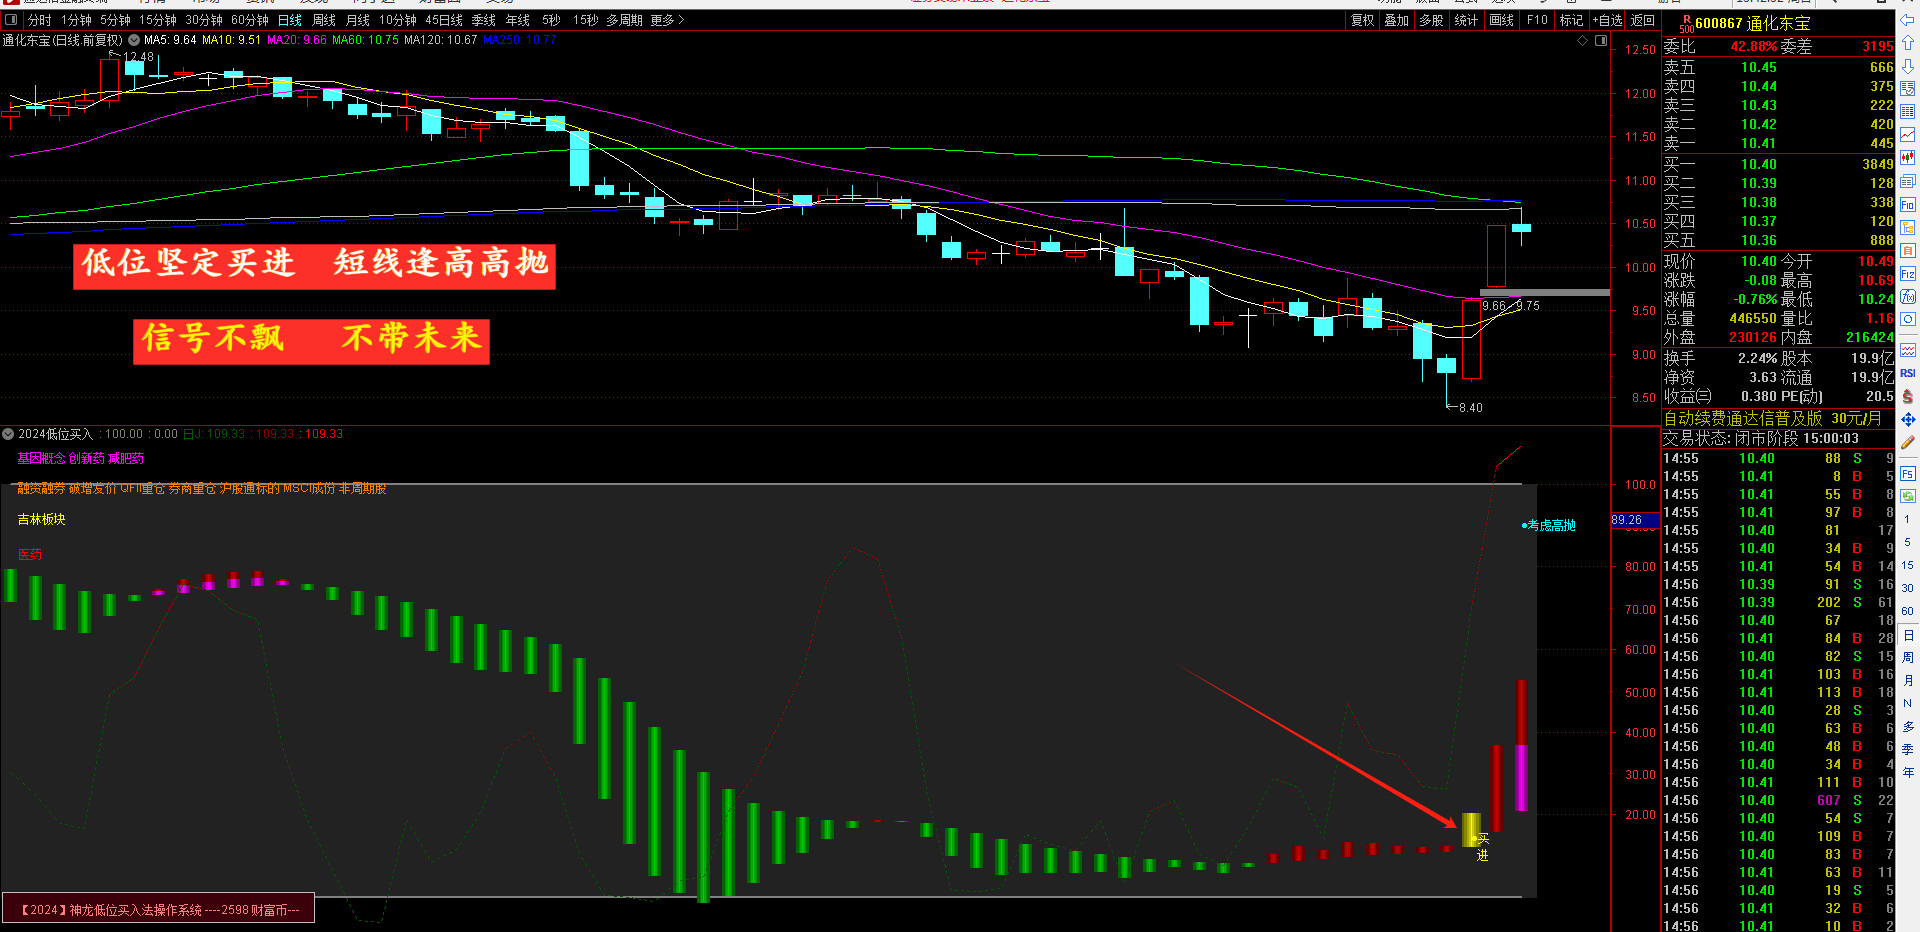Screen dimensions: 1920x932
Task: Click the 考虑高抛 signal label
Action: click(x=1550, y=525)
